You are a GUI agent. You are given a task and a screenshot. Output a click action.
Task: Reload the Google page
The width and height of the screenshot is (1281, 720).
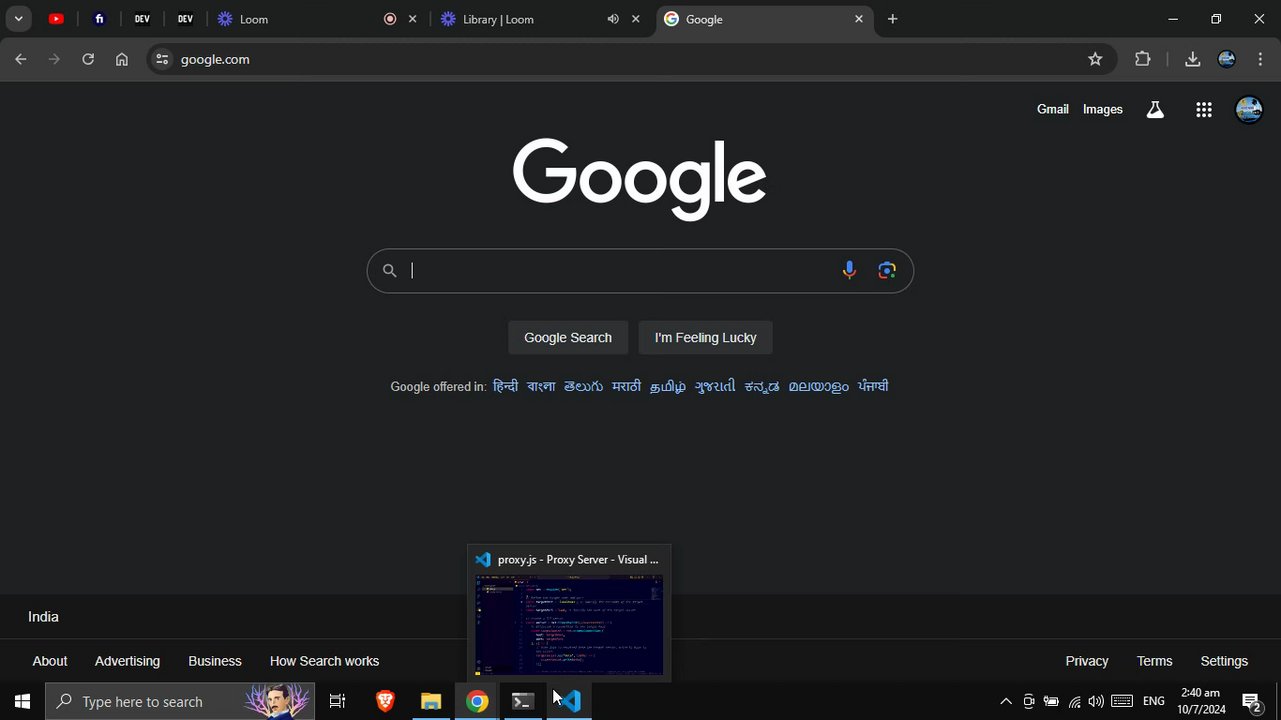(88, 59)
